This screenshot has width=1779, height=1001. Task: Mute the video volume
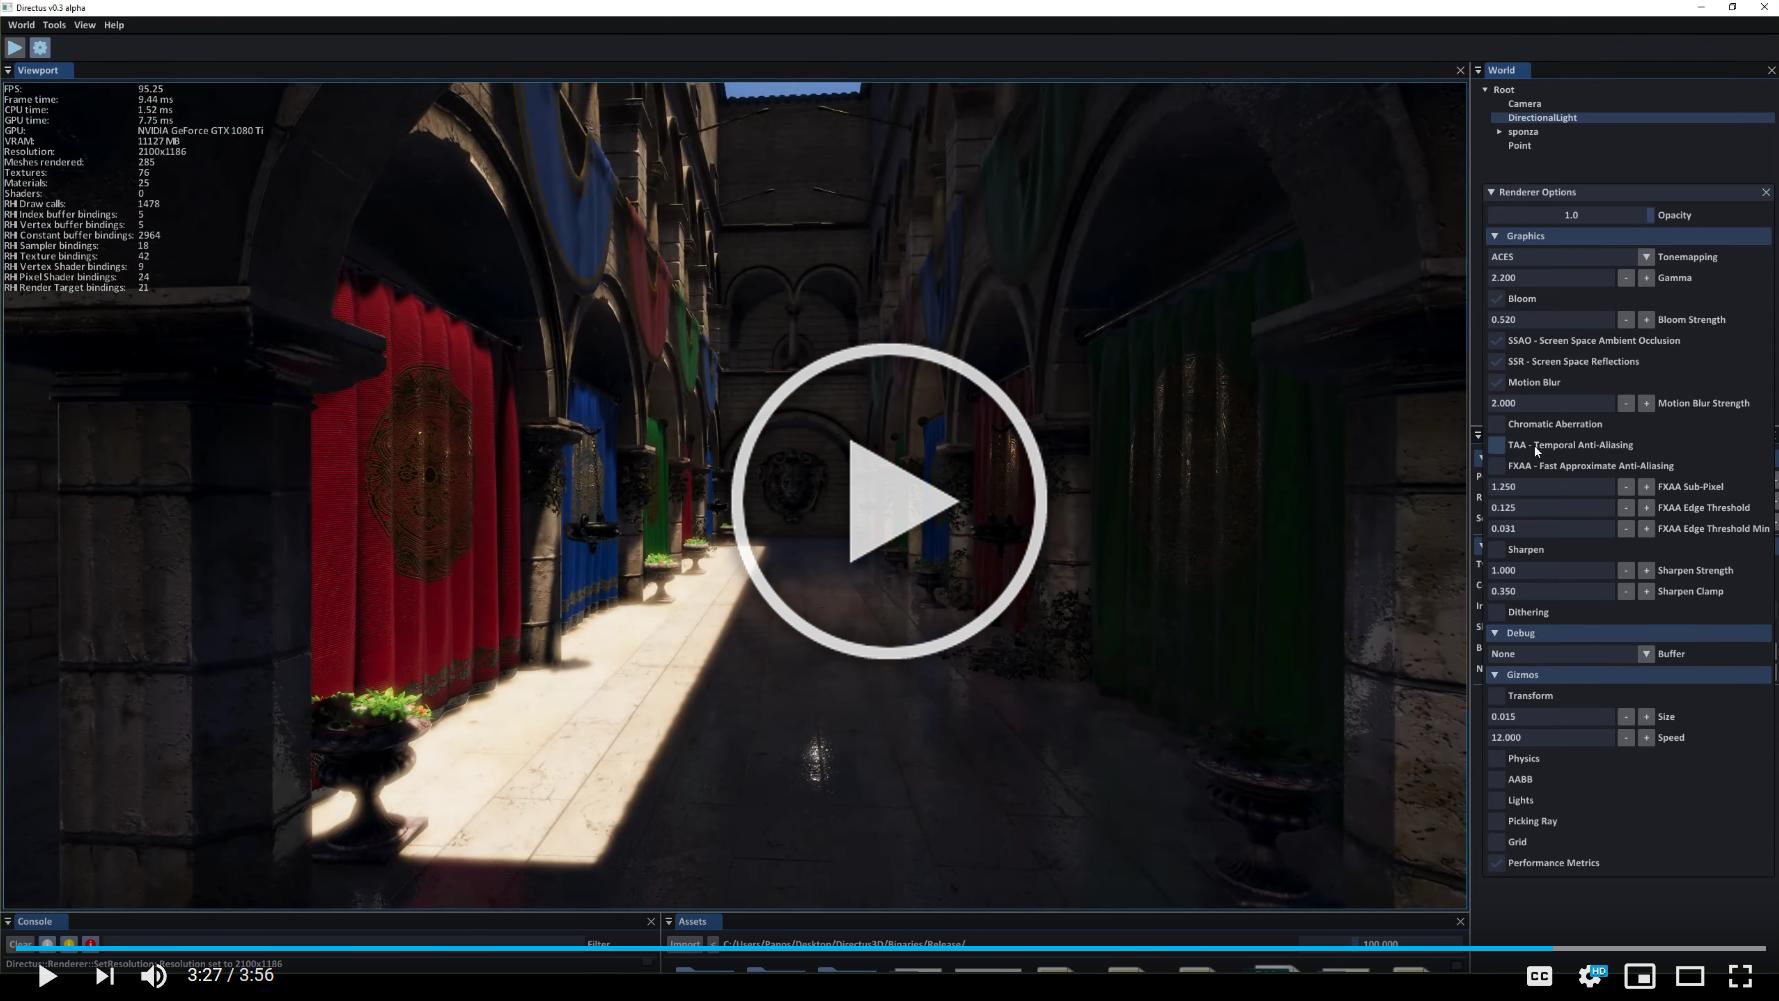(153, 976)
